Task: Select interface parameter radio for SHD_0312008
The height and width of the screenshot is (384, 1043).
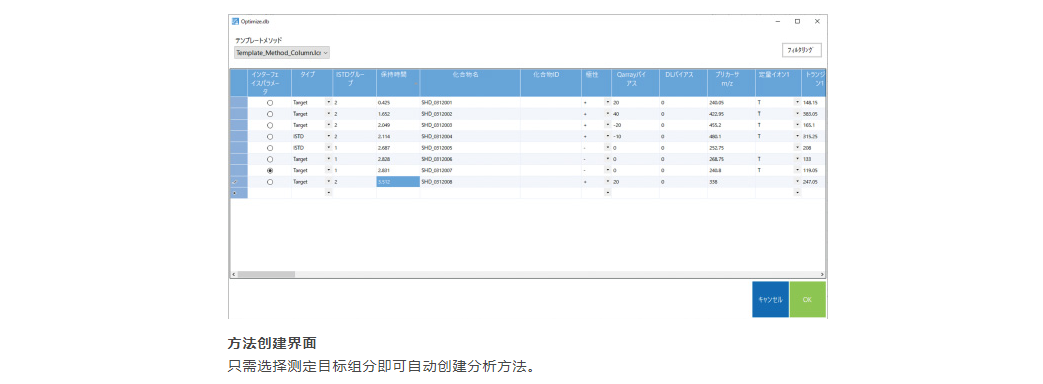Action: (x=269, y=182)
